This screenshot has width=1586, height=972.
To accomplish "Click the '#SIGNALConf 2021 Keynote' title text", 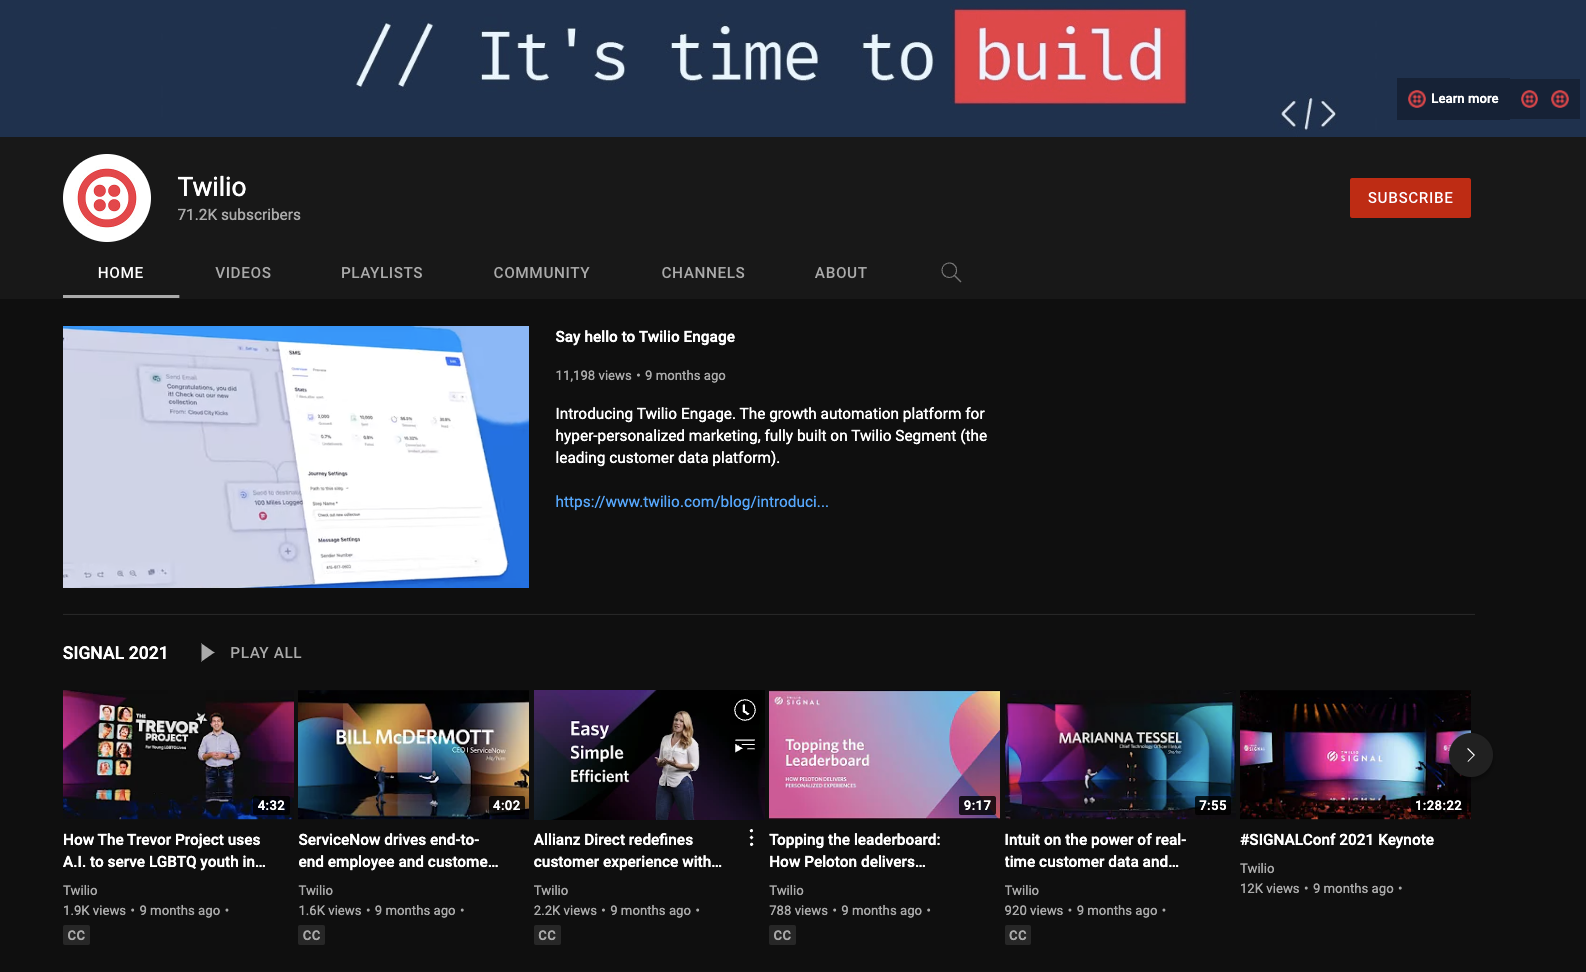I will [1337, 840].
